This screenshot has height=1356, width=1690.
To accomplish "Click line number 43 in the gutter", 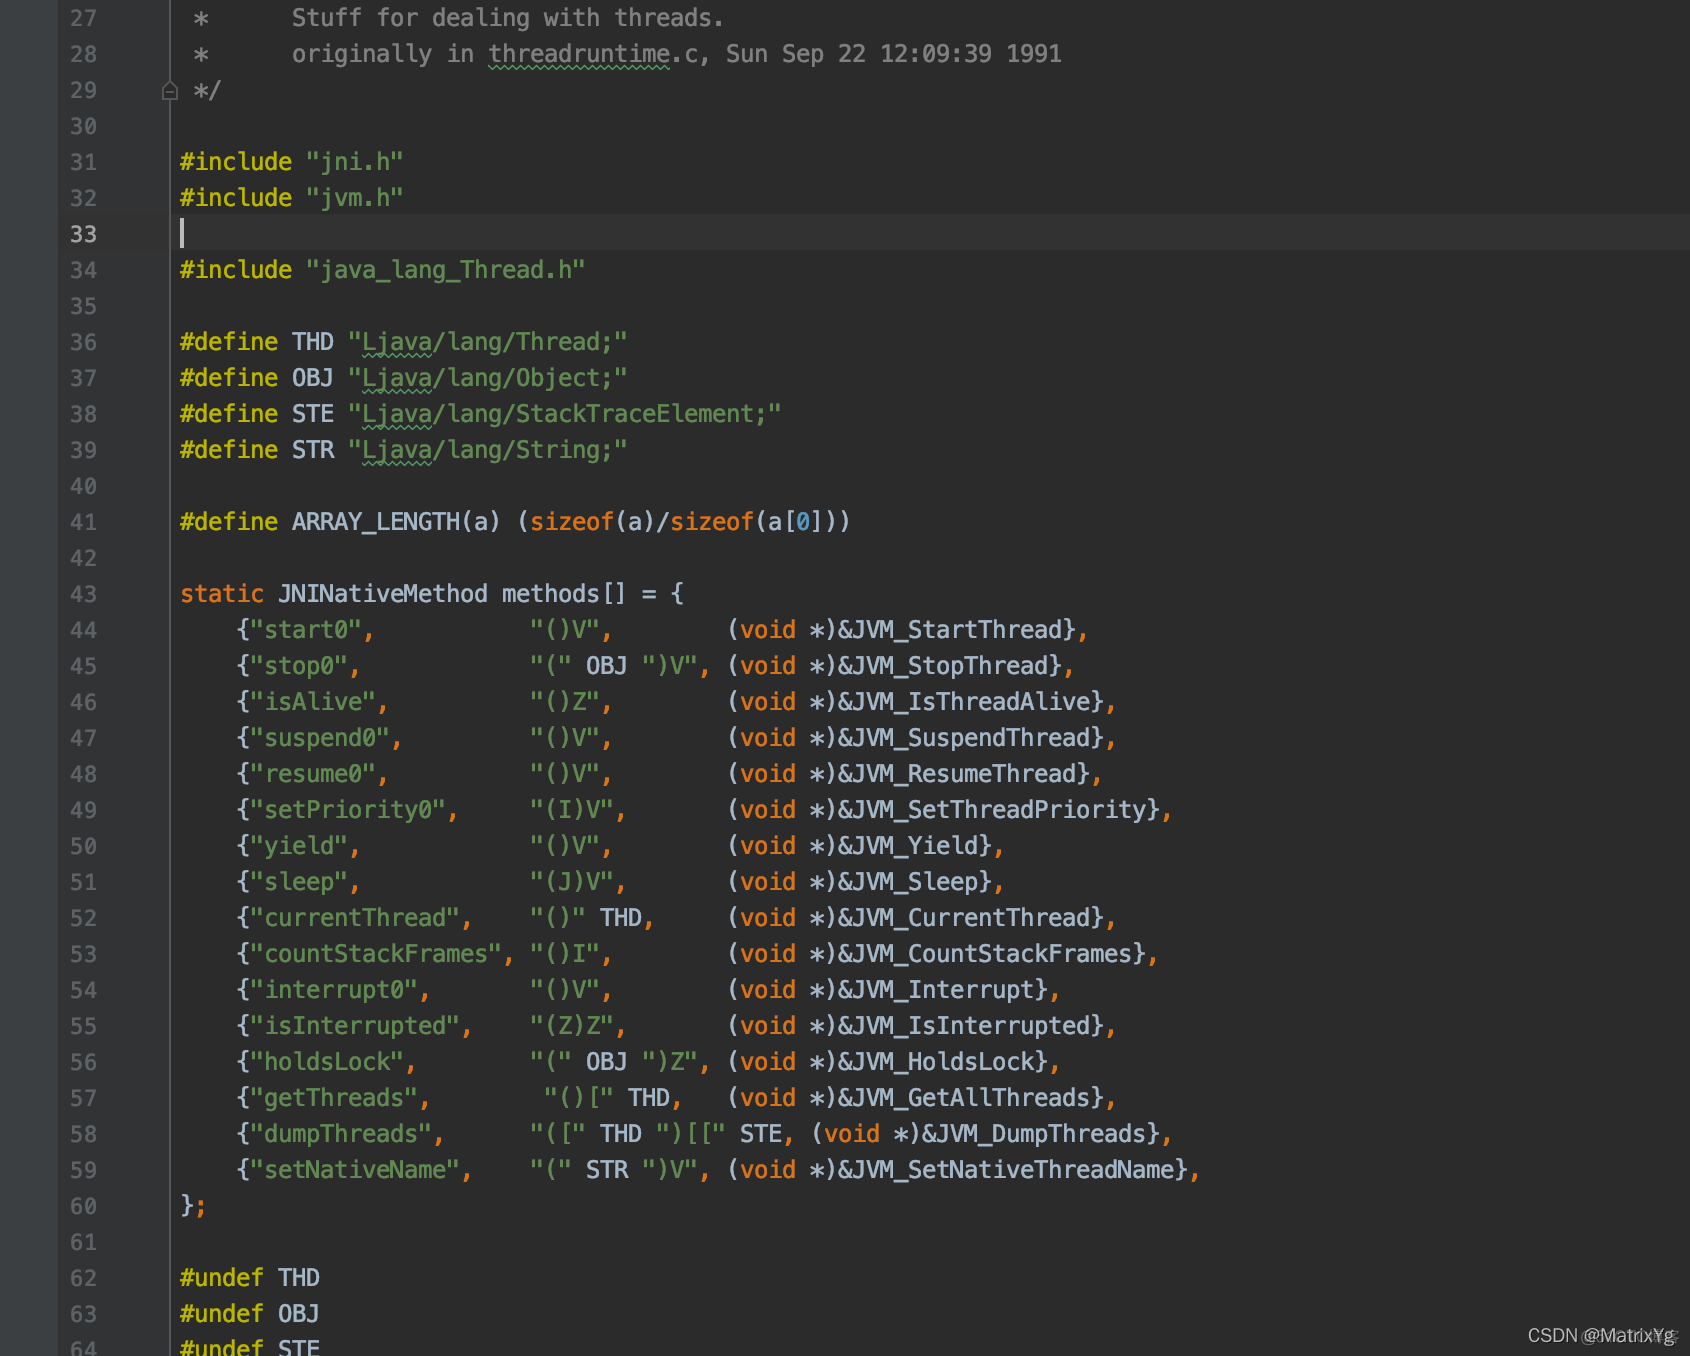I will point(83,594).
